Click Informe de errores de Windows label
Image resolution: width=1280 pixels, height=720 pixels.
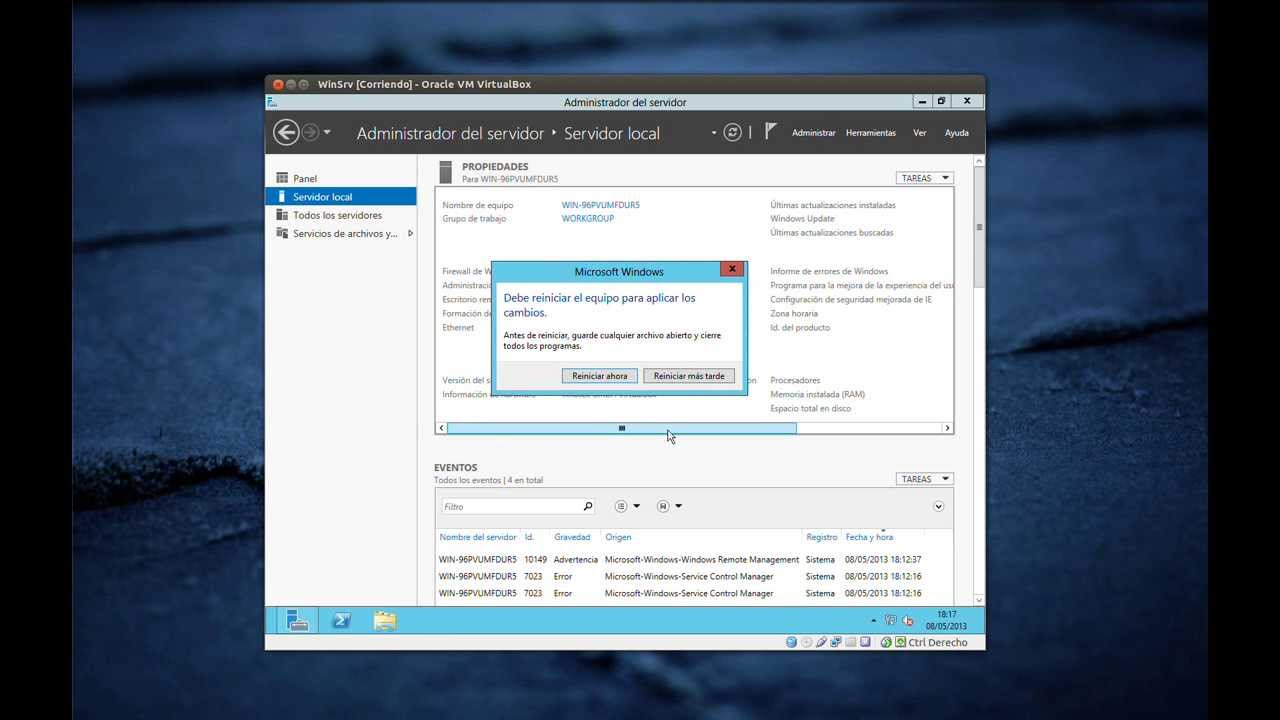(829, 271)
